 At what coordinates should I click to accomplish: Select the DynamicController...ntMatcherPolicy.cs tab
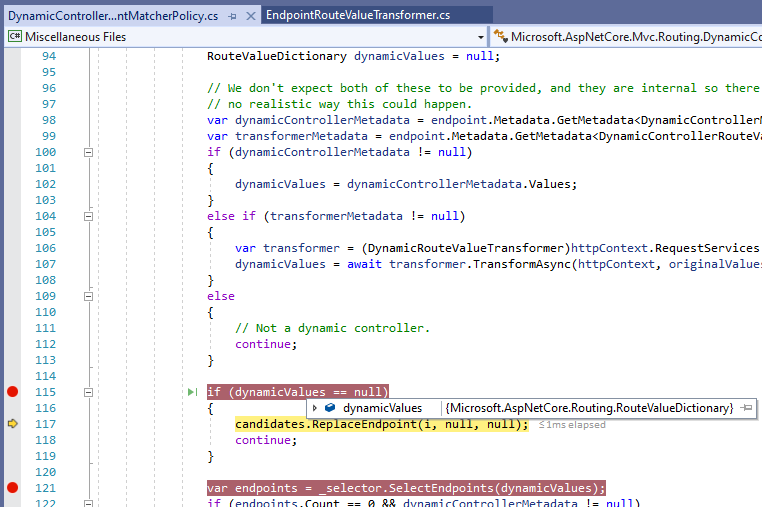[x=113, y=16]
